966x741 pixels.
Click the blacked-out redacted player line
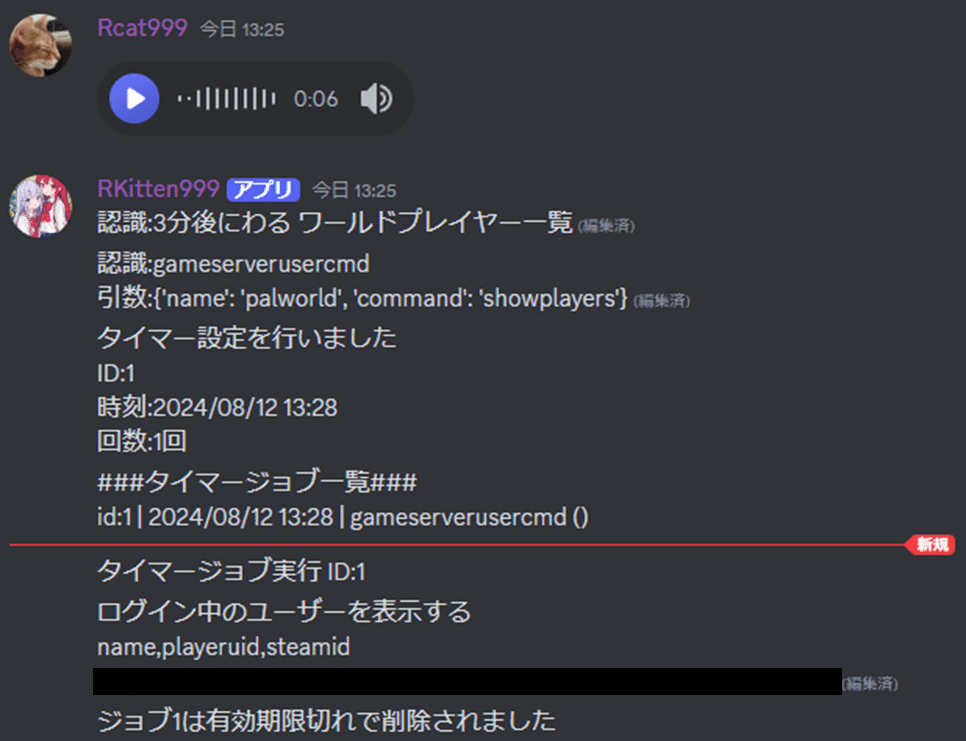click(x=468, y=681)
